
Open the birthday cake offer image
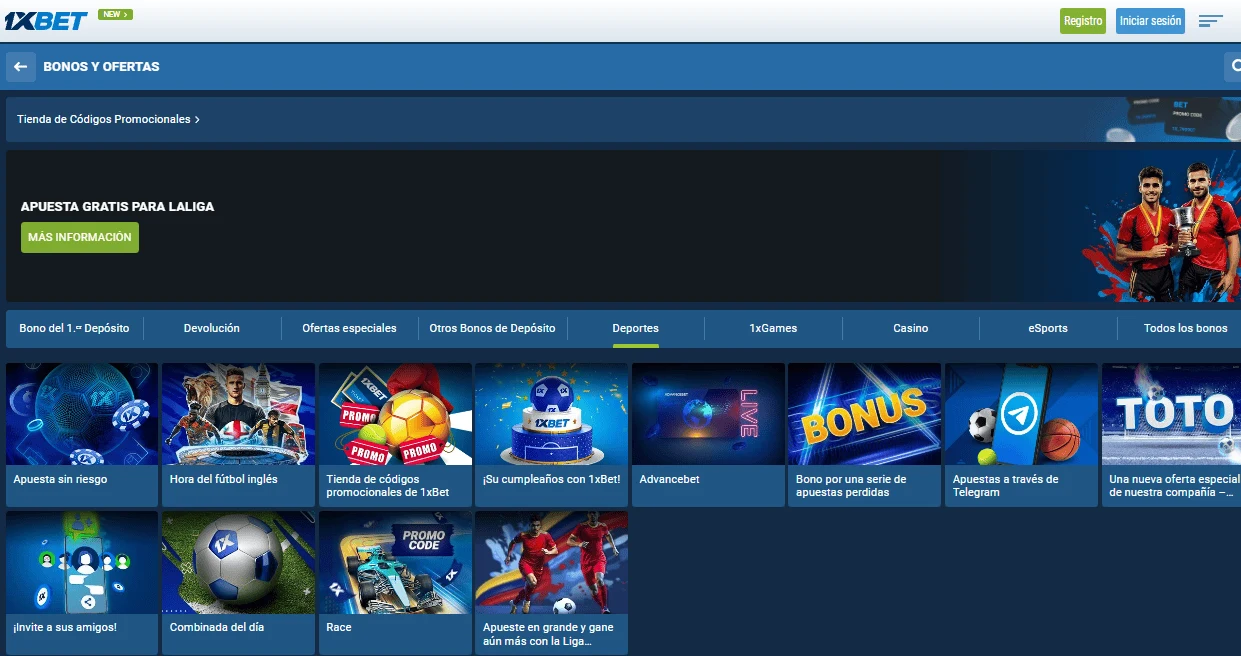(x=552, y=414)
